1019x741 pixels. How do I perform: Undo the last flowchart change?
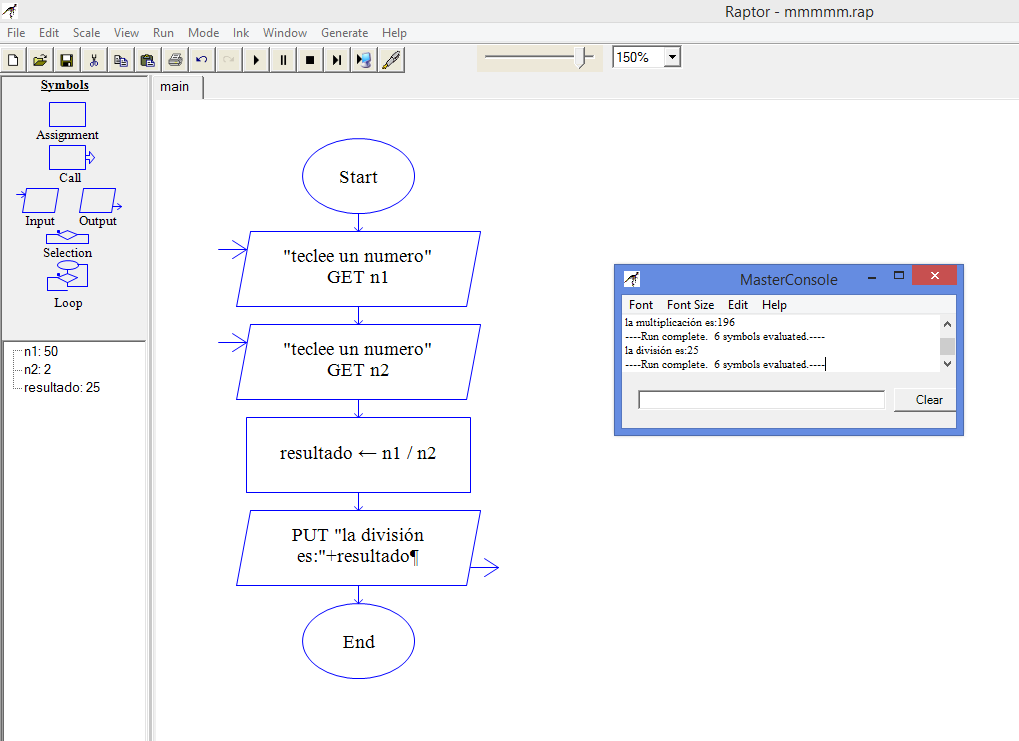click(202, 59)
